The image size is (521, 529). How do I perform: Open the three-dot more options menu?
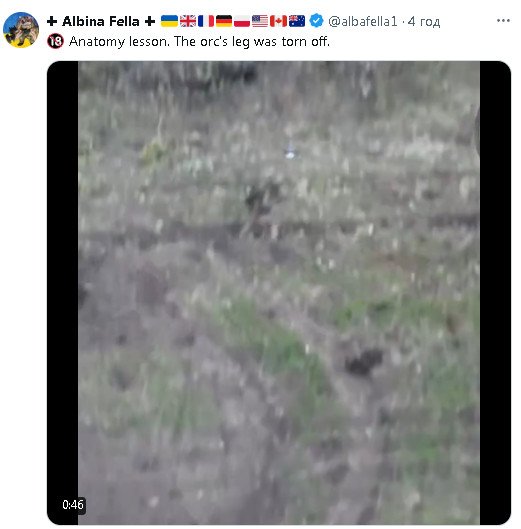(x=503, y=21)
